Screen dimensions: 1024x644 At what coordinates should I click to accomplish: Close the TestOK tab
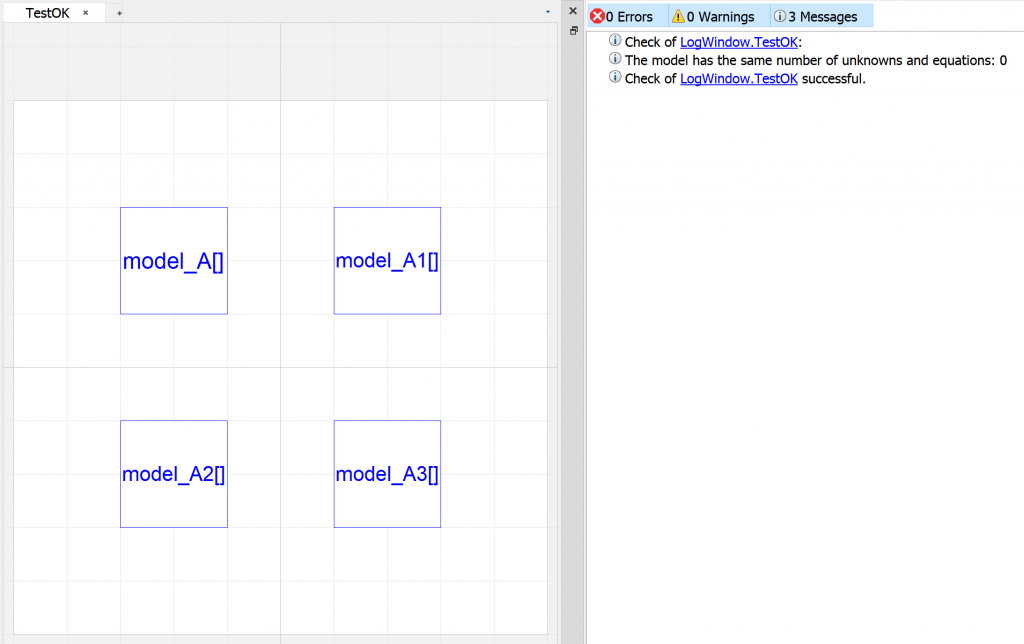pyautogui.click(x=86, y=13)
